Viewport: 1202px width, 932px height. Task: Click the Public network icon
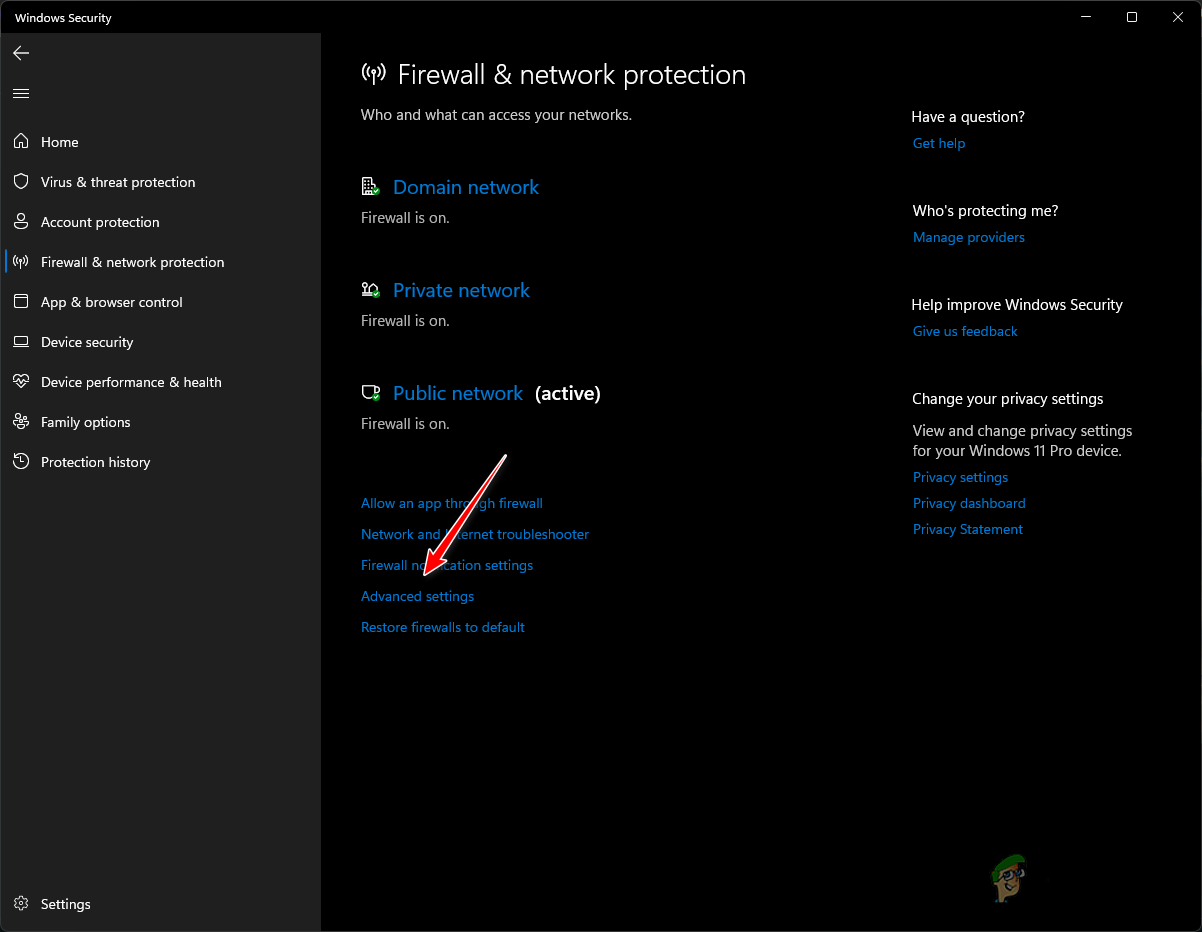[x=371, y=392]
